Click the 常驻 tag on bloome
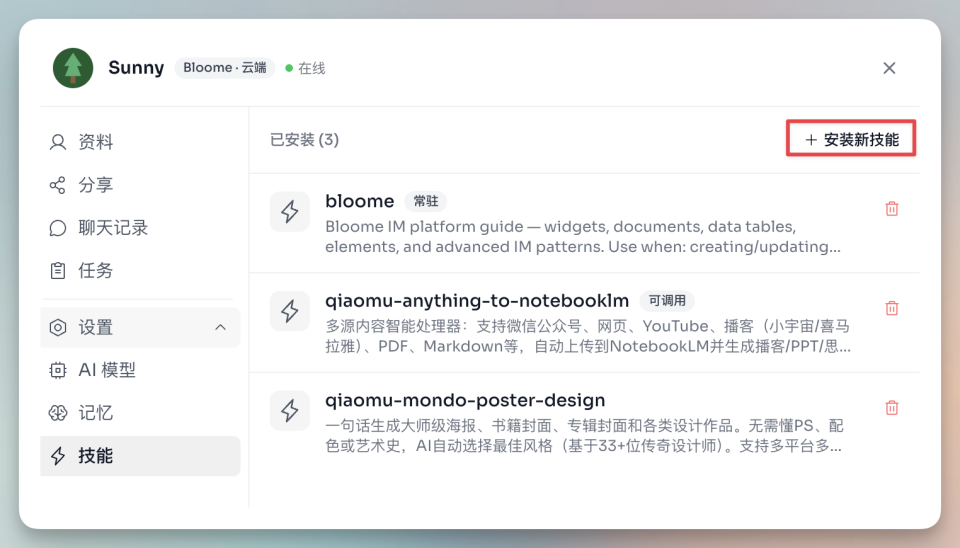This screenshot has height=548, width=960. (426, 201)
